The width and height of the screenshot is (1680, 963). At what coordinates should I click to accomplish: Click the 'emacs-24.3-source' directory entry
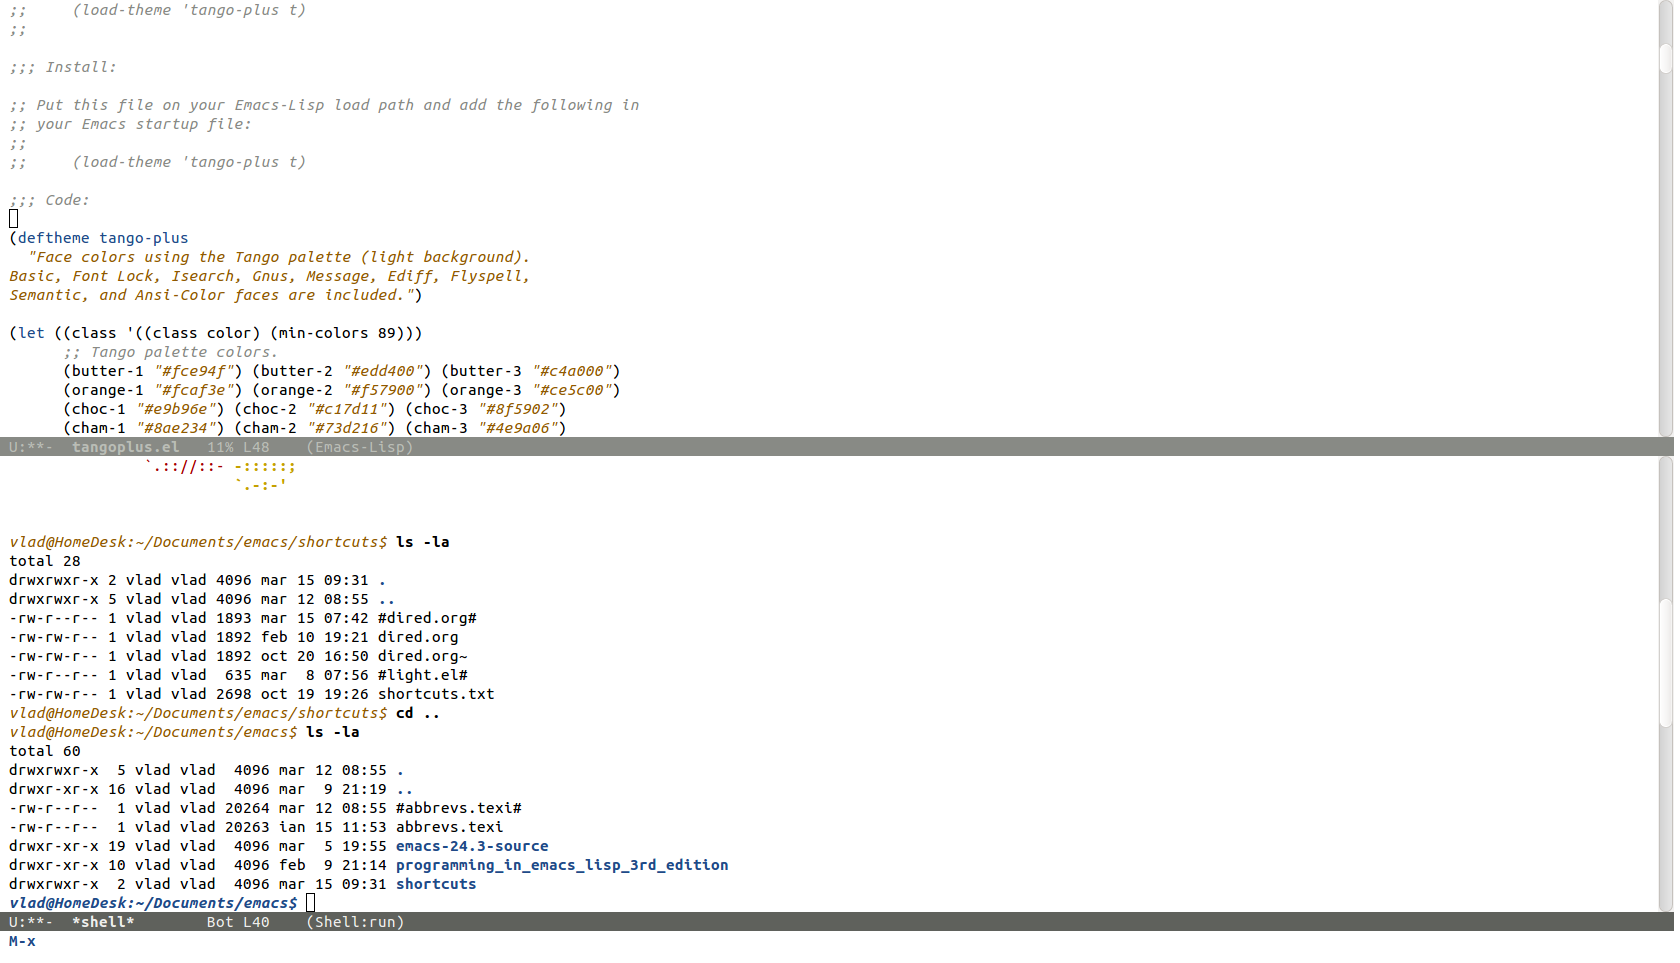[x=472, y=846]
